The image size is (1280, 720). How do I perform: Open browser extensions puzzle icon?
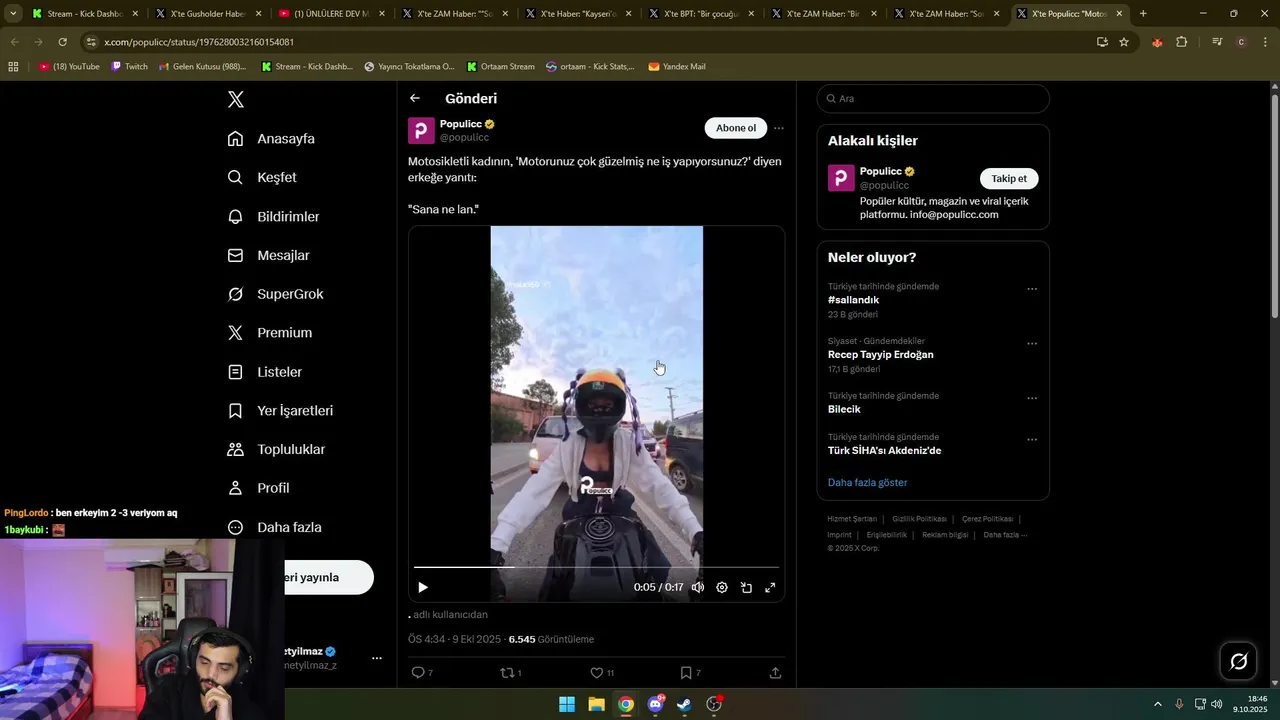[x=1182, y=42]
